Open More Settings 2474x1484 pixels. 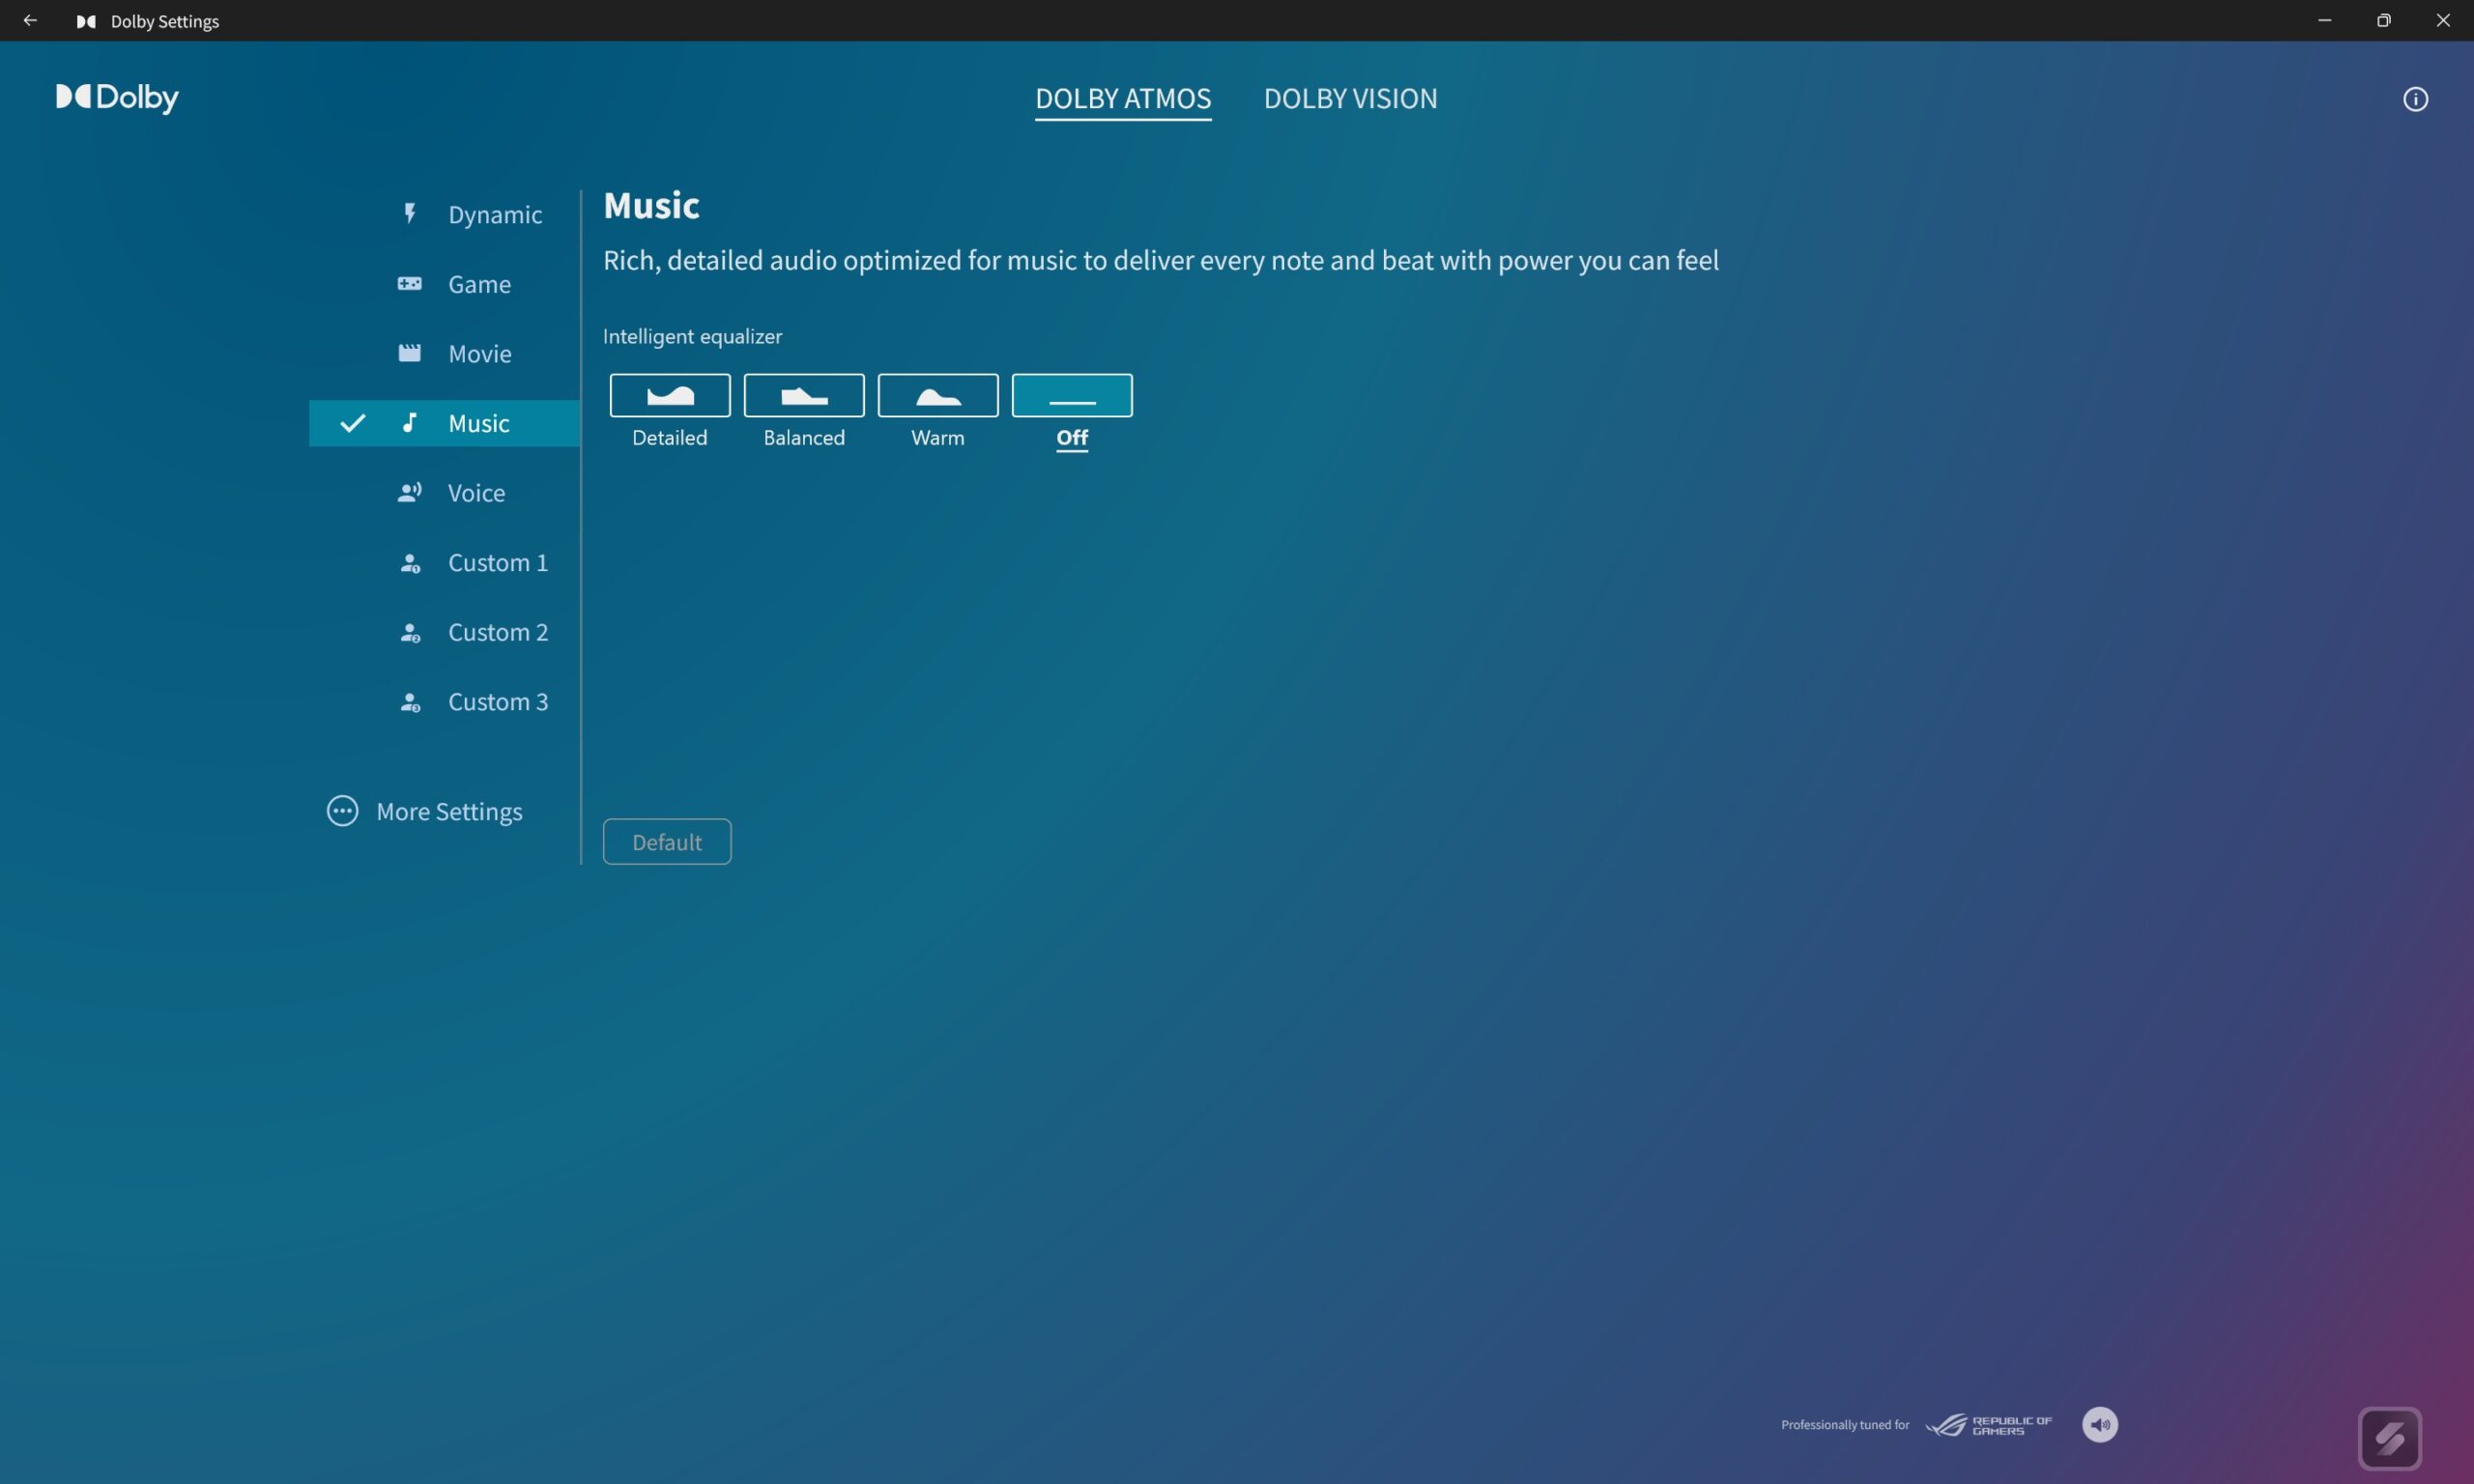[425, 811]
